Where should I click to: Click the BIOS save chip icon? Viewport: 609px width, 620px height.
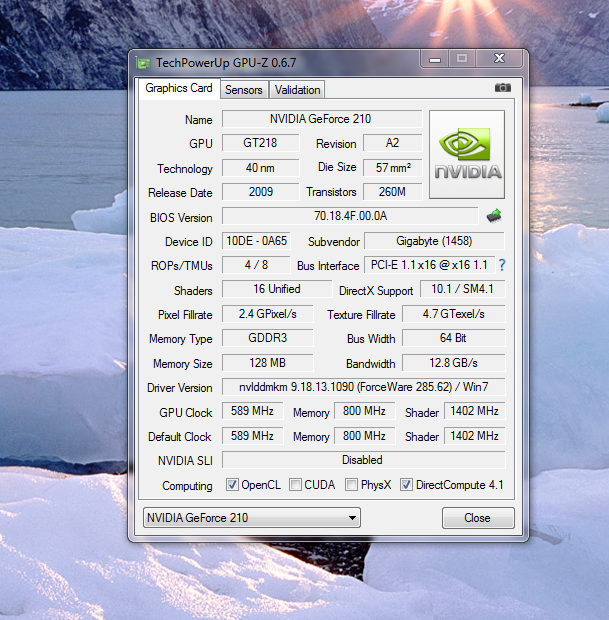point(494,216)
